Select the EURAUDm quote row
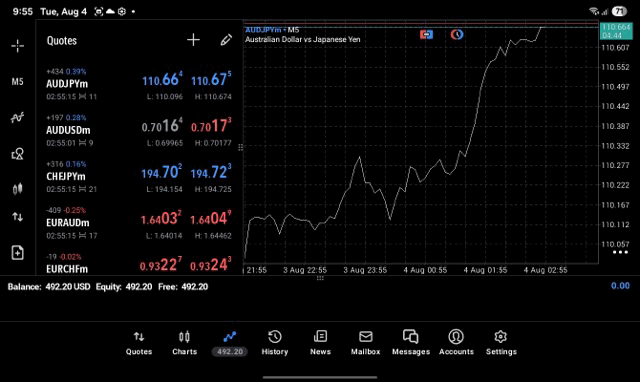 139,223
